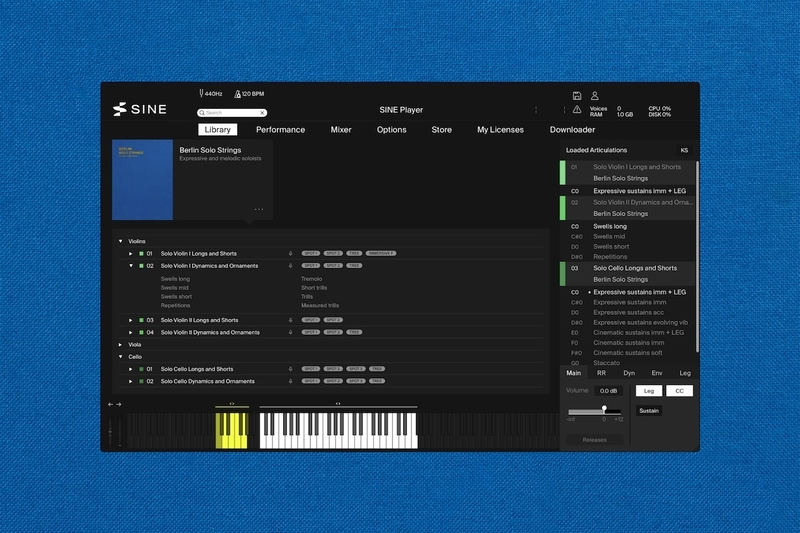Click the warning triangle icon
Image resolution: width=800 pixels, height=533 pixels.
pyautogui.click(x=577, y=109)
